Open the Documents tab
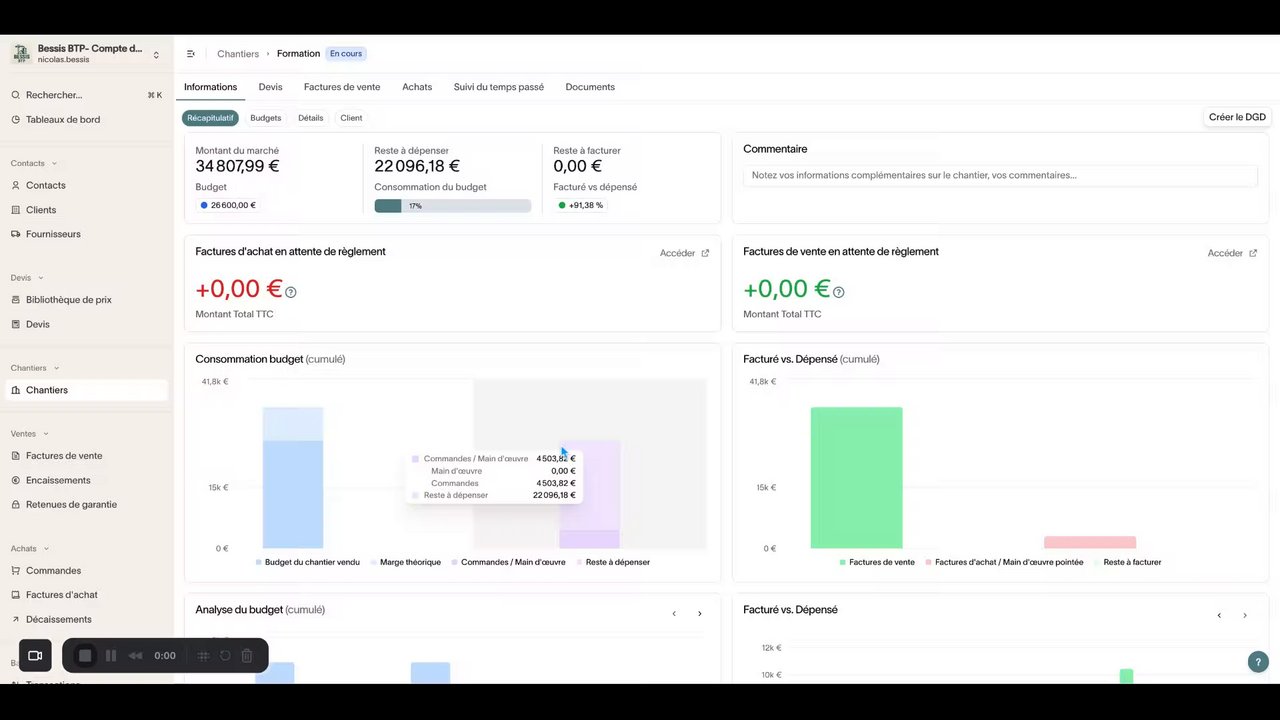The image size is (1280, 720). pyautogui.click(x=590, y=87)
